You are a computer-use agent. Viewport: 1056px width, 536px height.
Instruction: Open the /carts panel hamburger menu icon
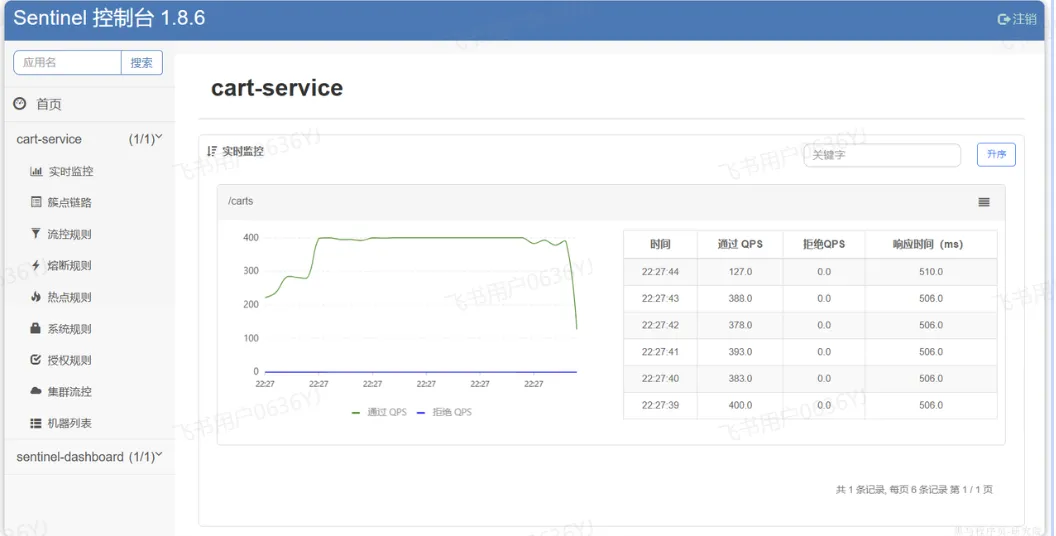click(x=984, y=202)
